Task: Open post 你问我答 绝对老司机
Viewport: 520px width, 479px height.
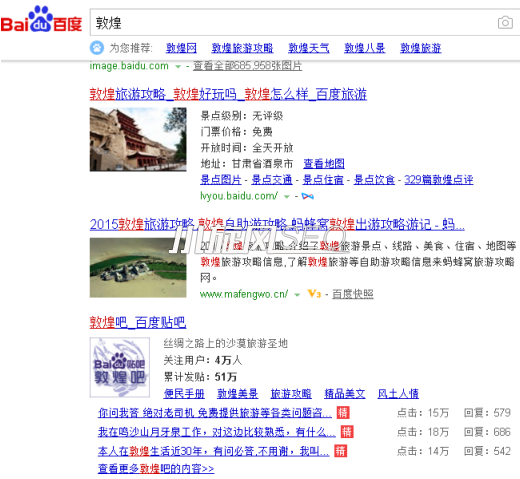Action: coord(215,413)
